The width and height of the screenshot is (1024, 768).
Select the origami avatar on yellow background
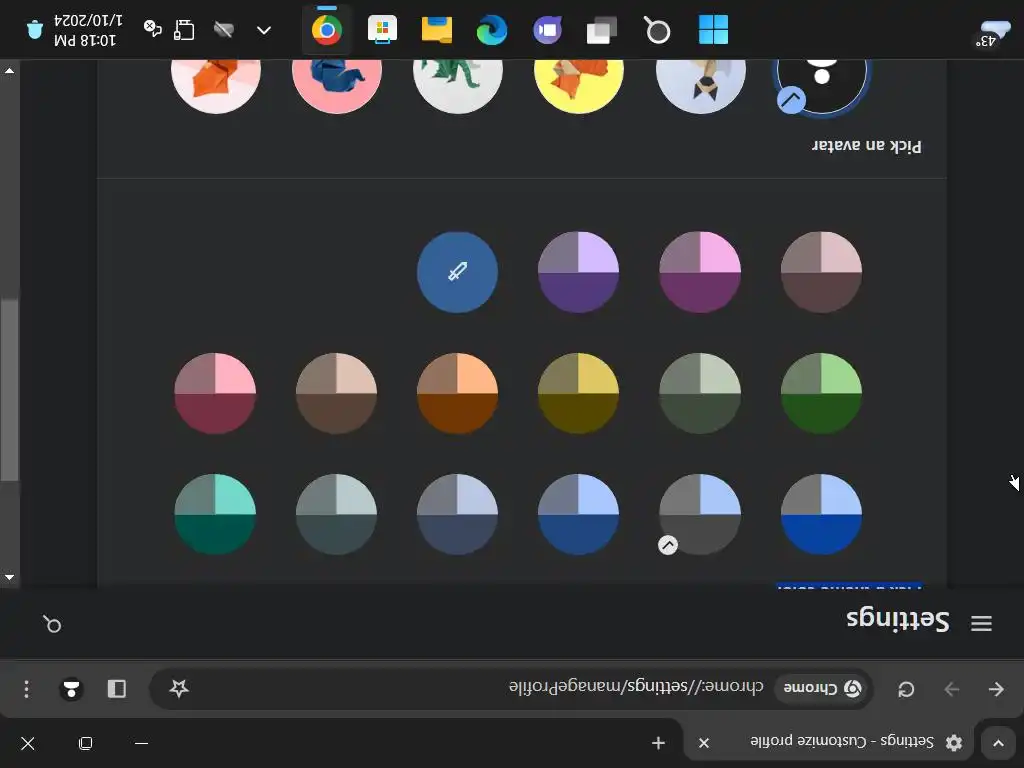[579, 86]
